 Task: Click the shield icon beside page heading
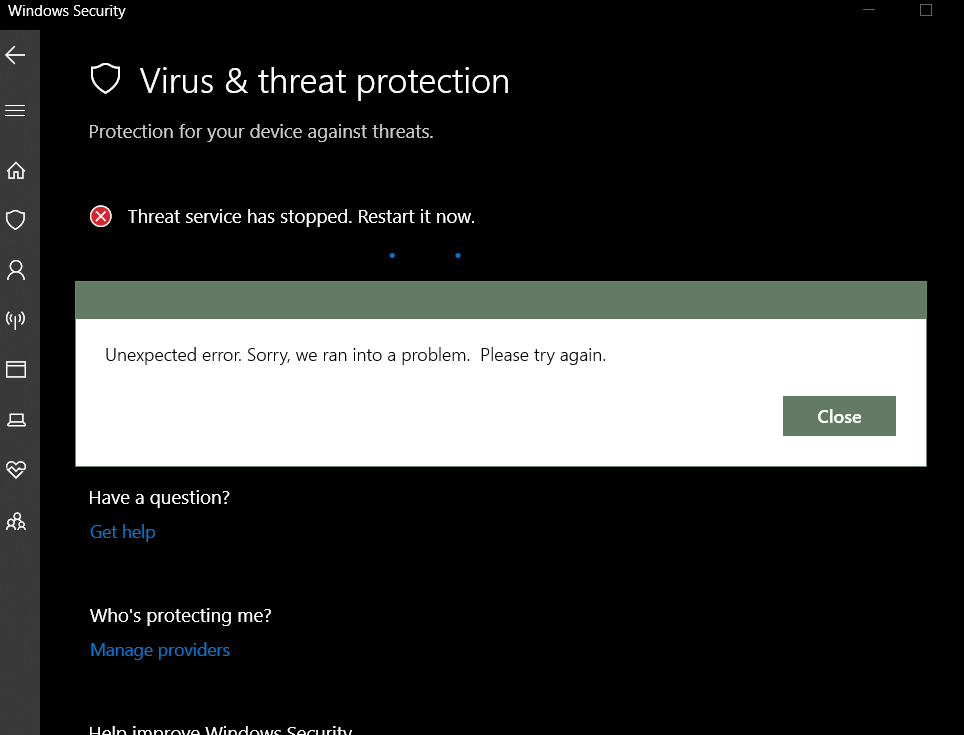[x=105, y=80]
